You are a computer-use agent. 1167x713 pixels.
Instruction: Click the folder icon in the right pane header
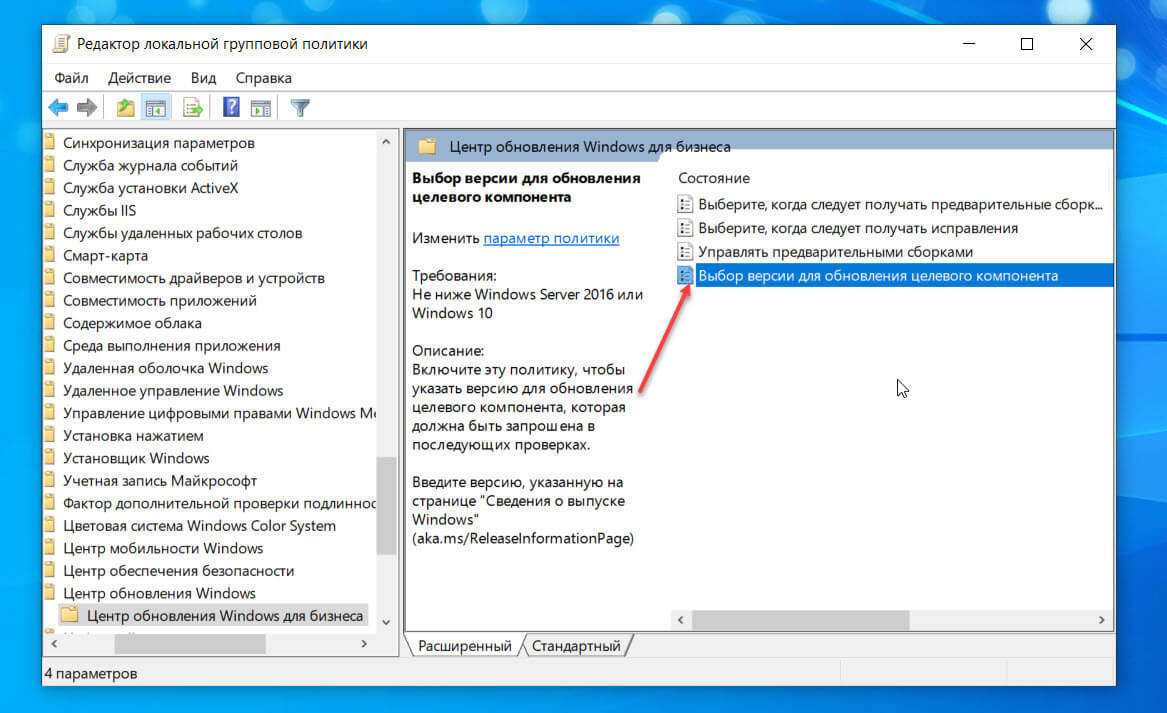427,147
